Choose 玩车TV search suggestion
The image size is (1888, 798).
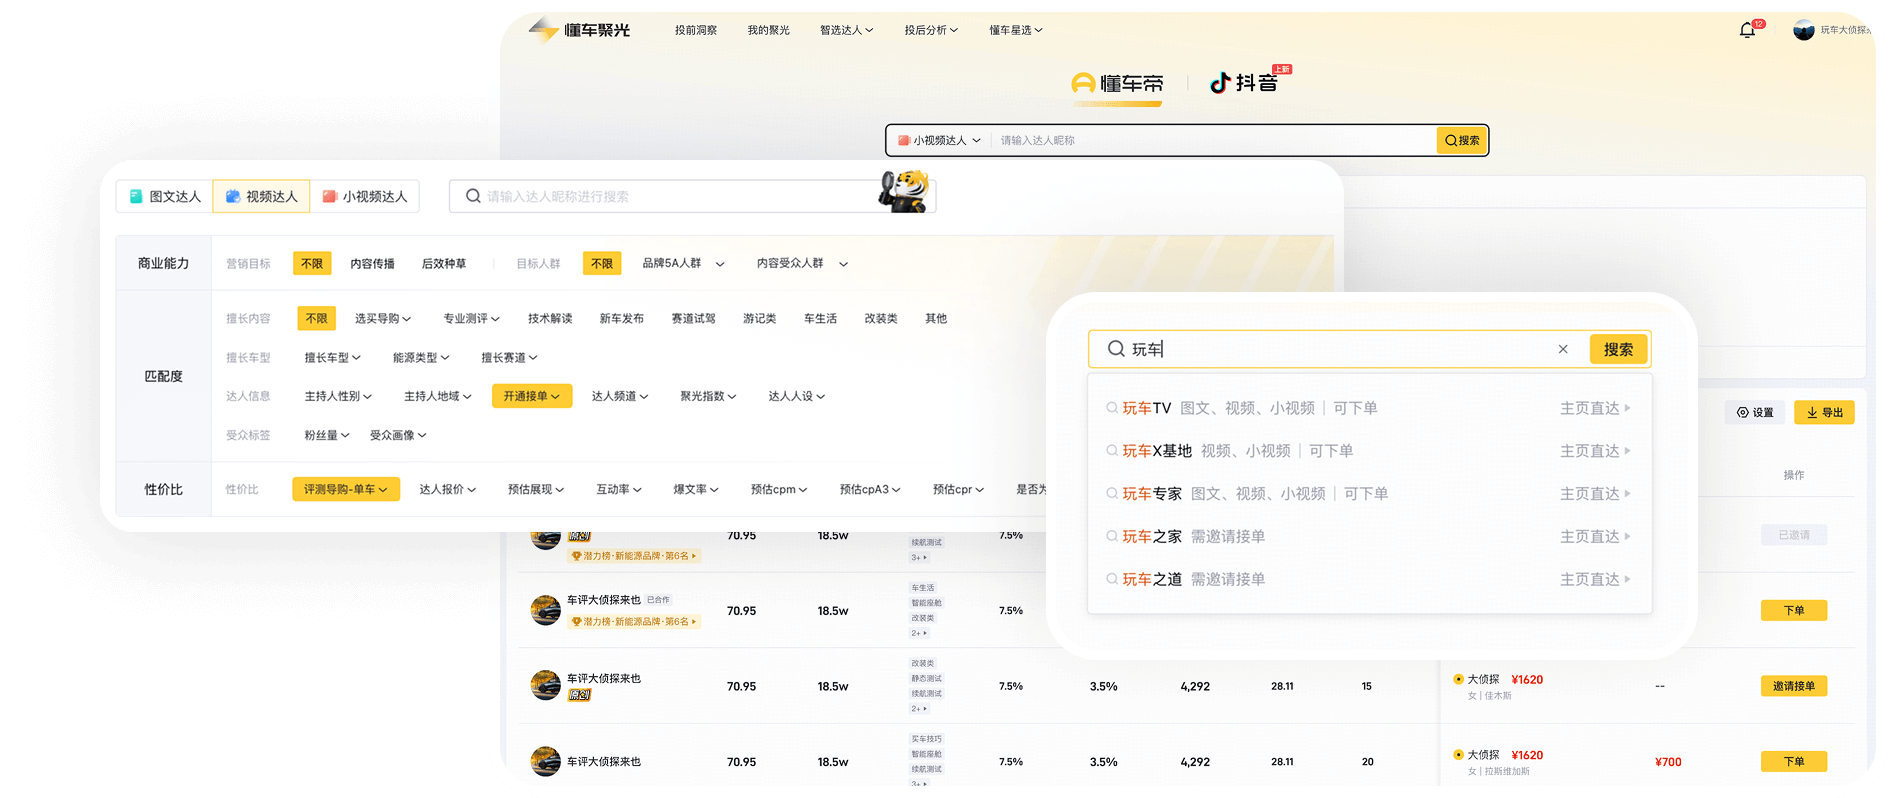(x=1369, y=408)
